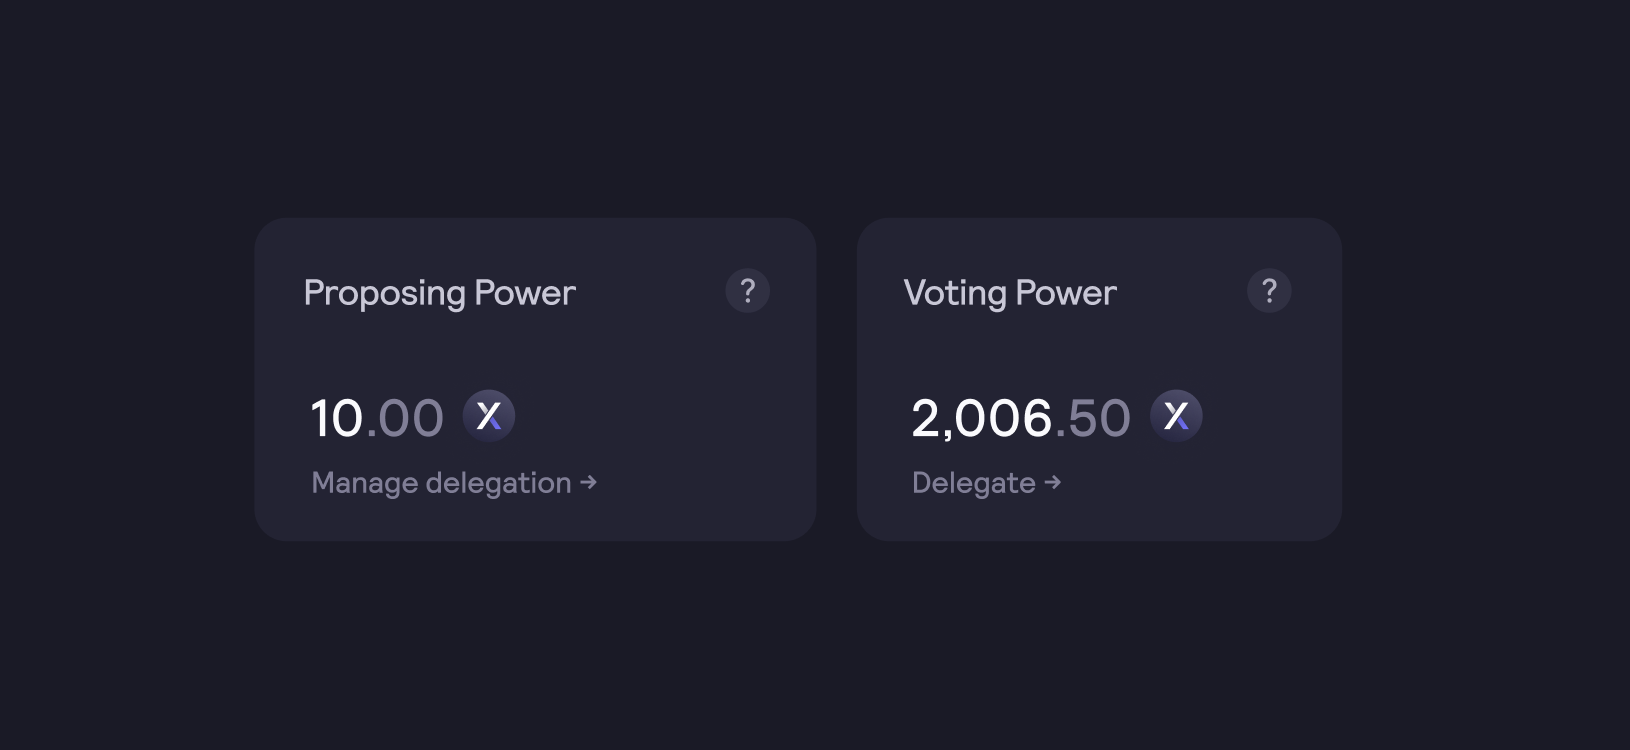The width and height of the screenshot is (1630, 750).
Task: Click the 10.00 proposing power amount
Action: [377, 418]
